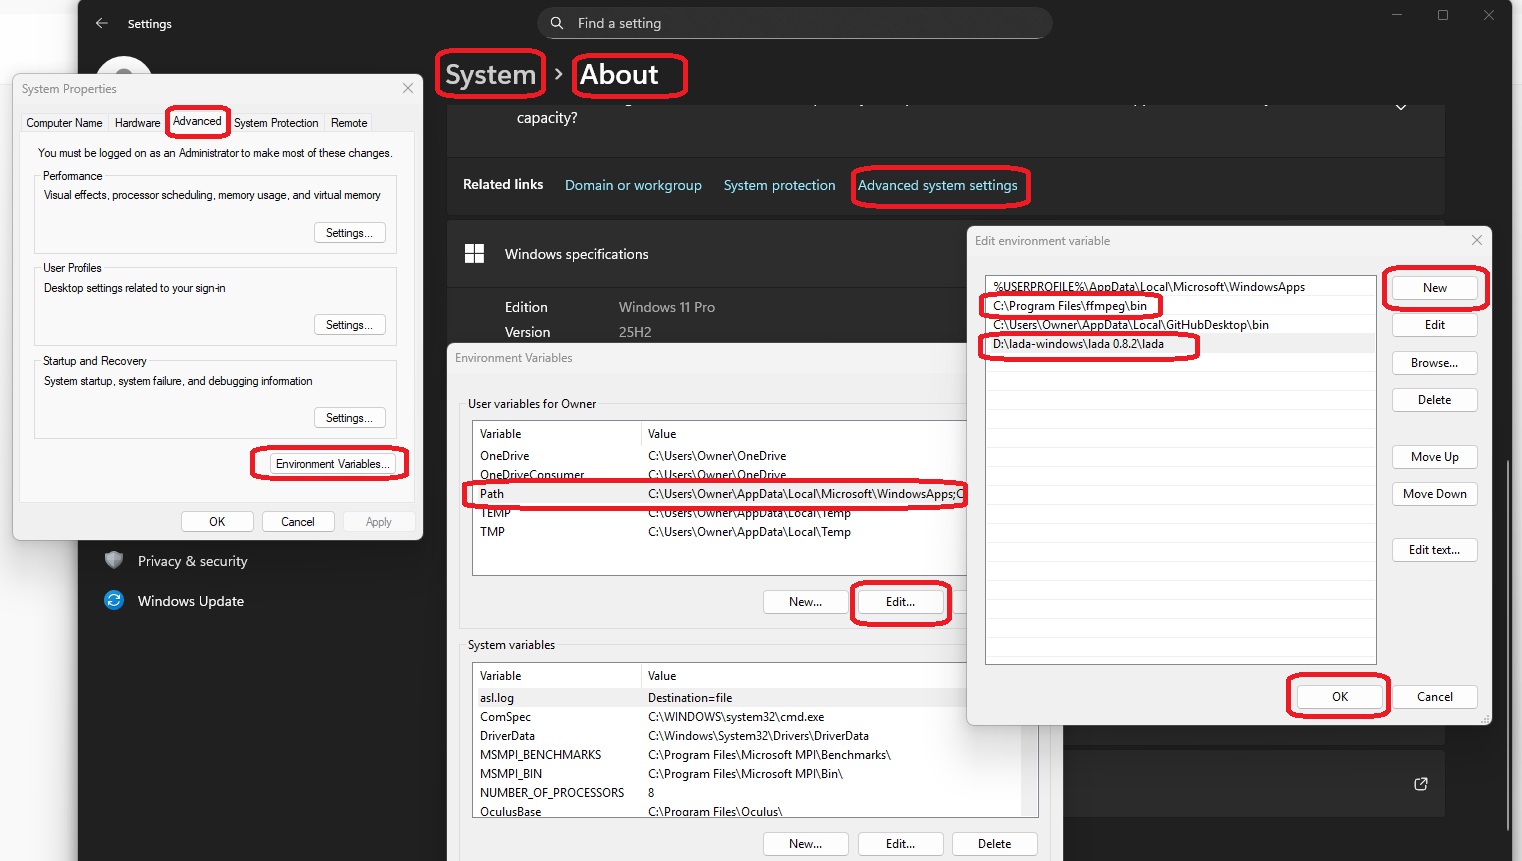Collapse the section chevron above Related links
The height and width of the screenshot is (861, 1522).
pyautogui.click(x=1401, y=107)
